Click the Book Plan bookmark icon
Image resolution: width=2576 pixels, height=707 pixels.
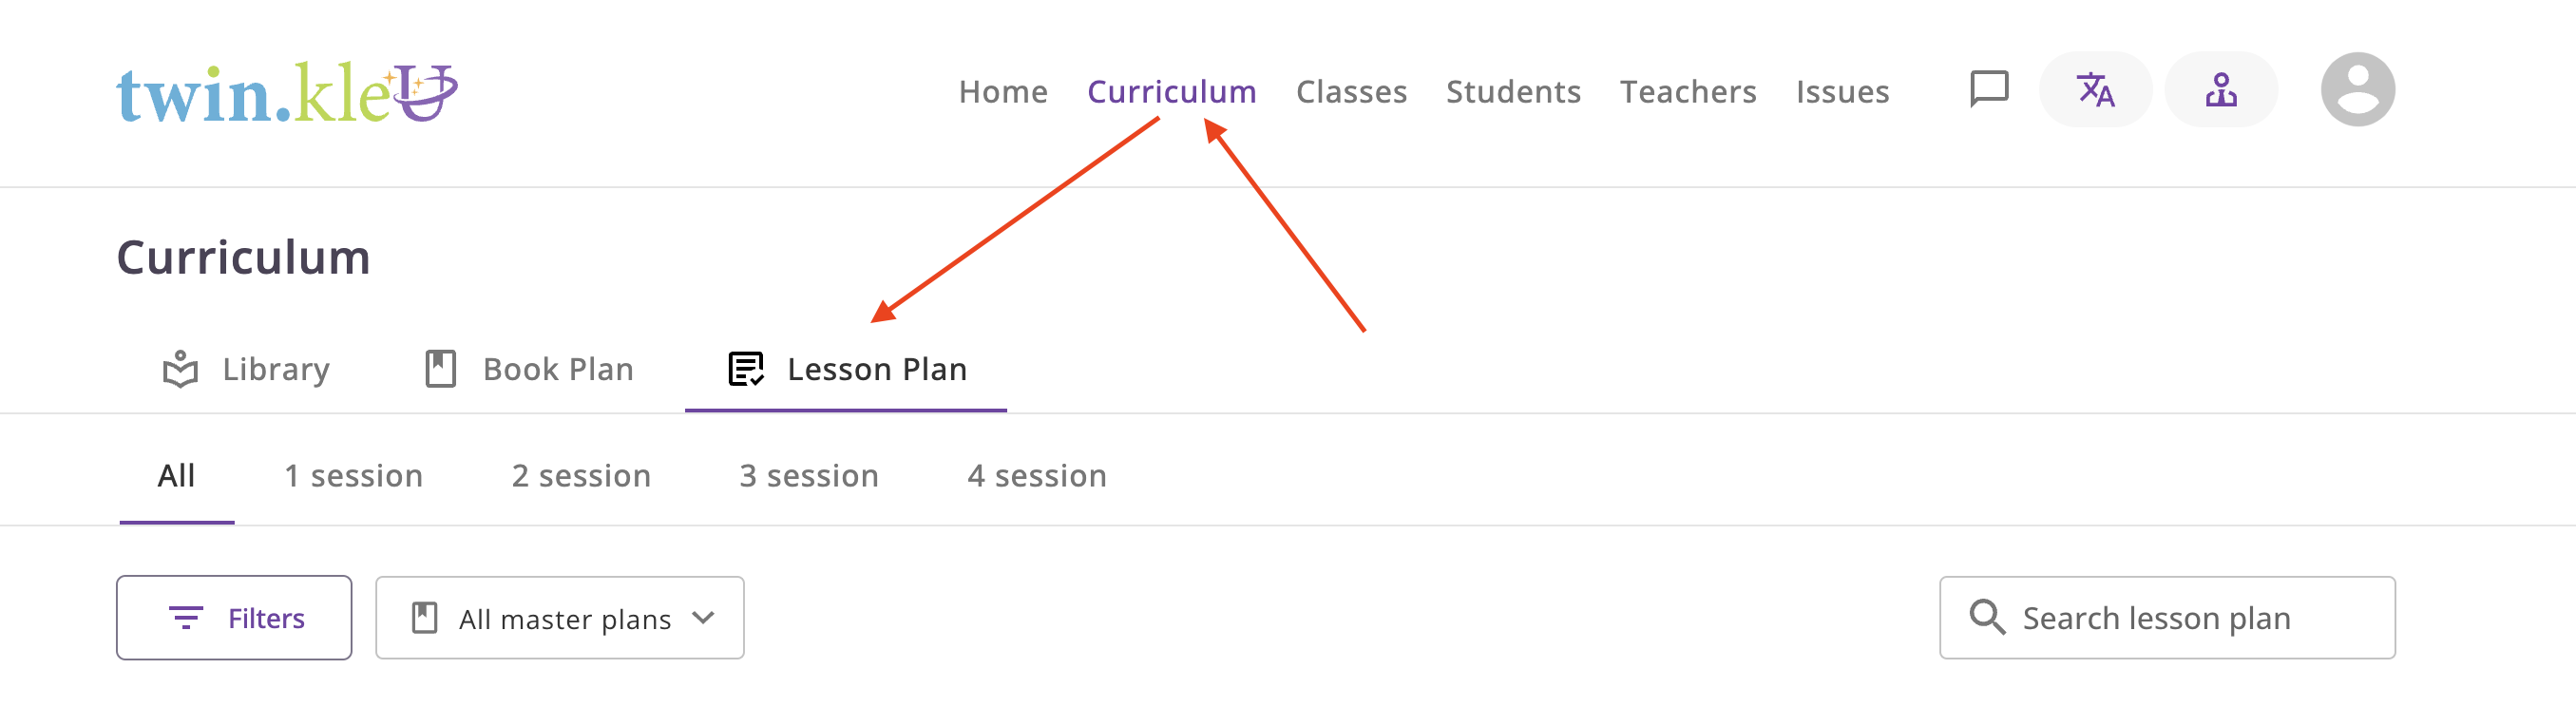[x=440, y=369]
